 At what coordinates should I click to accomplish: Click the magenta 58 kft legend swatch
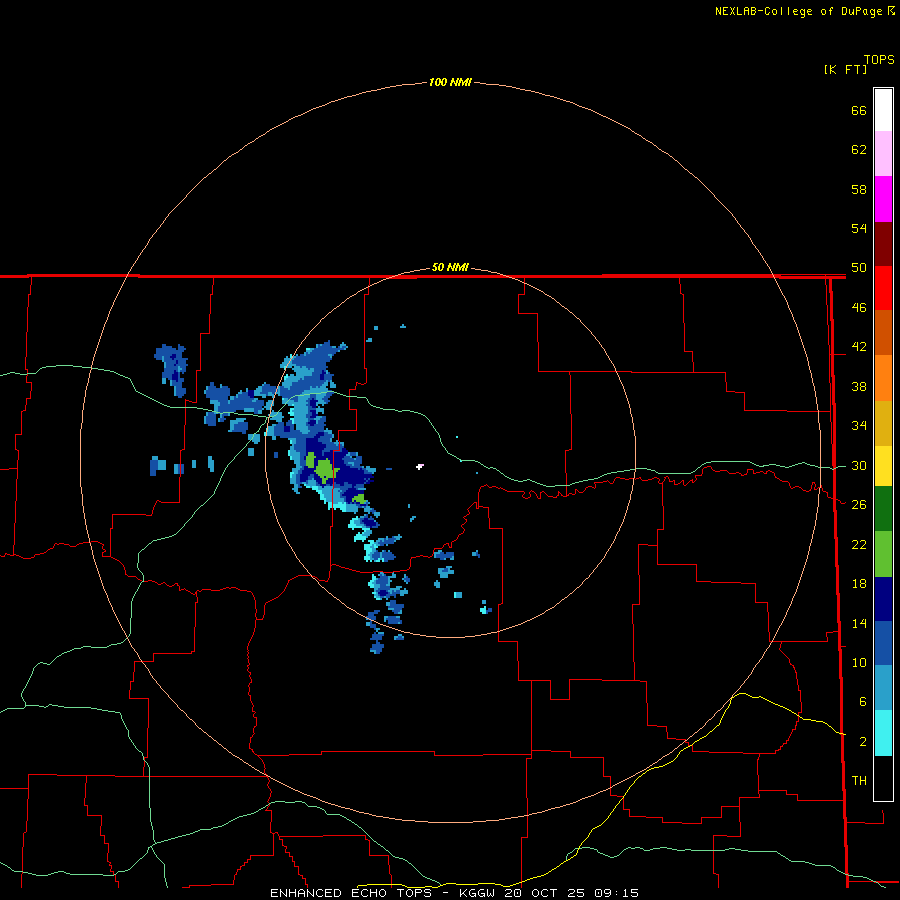click(x=883, y=199)
